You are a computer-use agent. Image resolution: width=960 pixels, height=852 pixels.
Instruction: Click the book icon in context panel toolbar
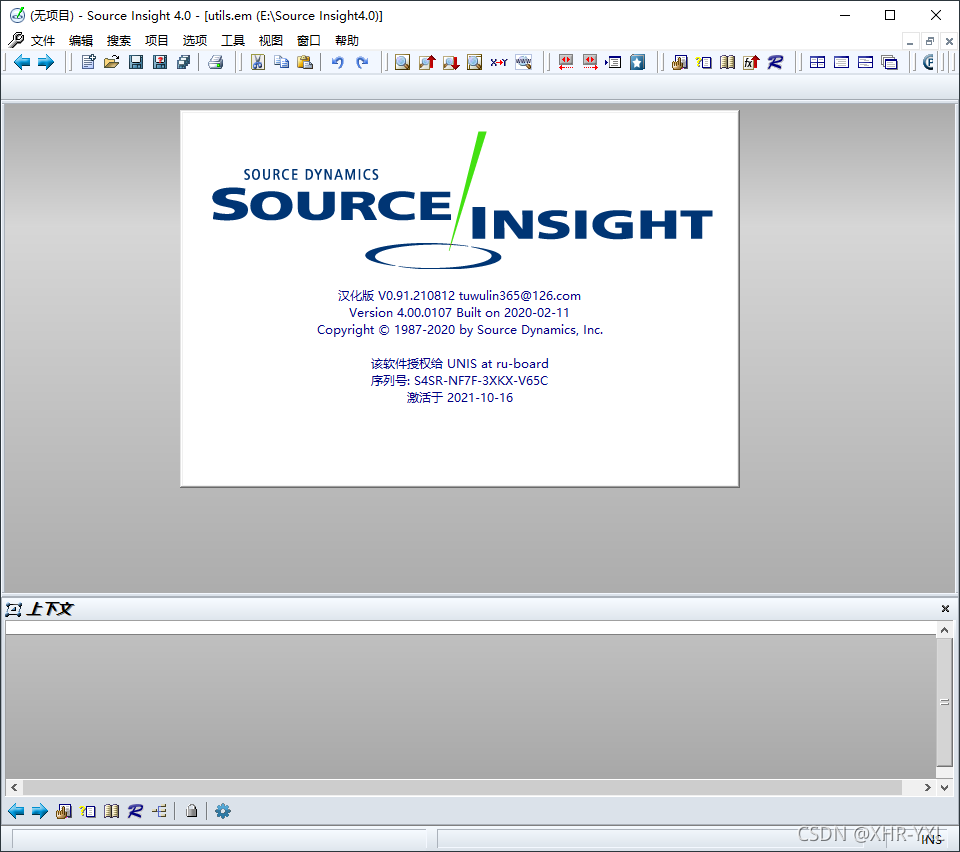point(111,811)
